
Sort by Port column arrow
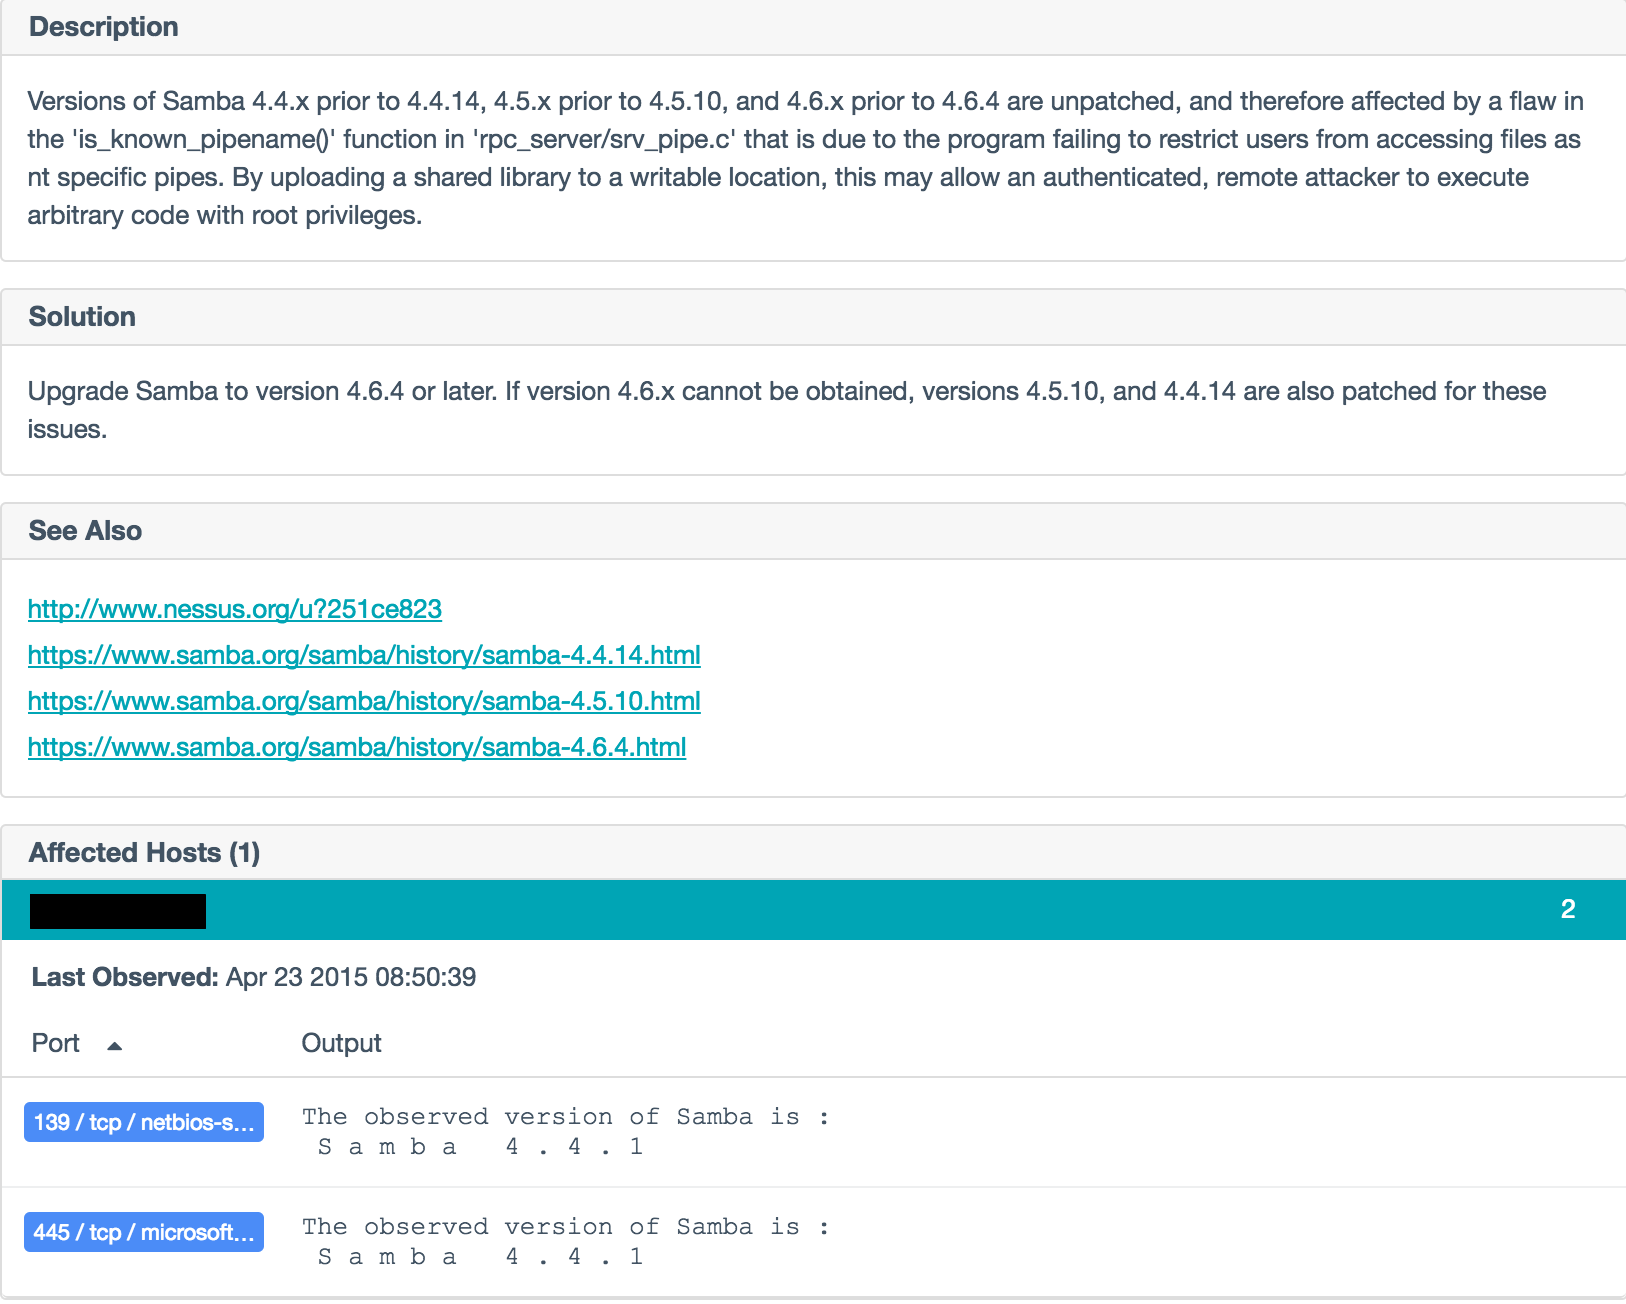point(115,1045)
